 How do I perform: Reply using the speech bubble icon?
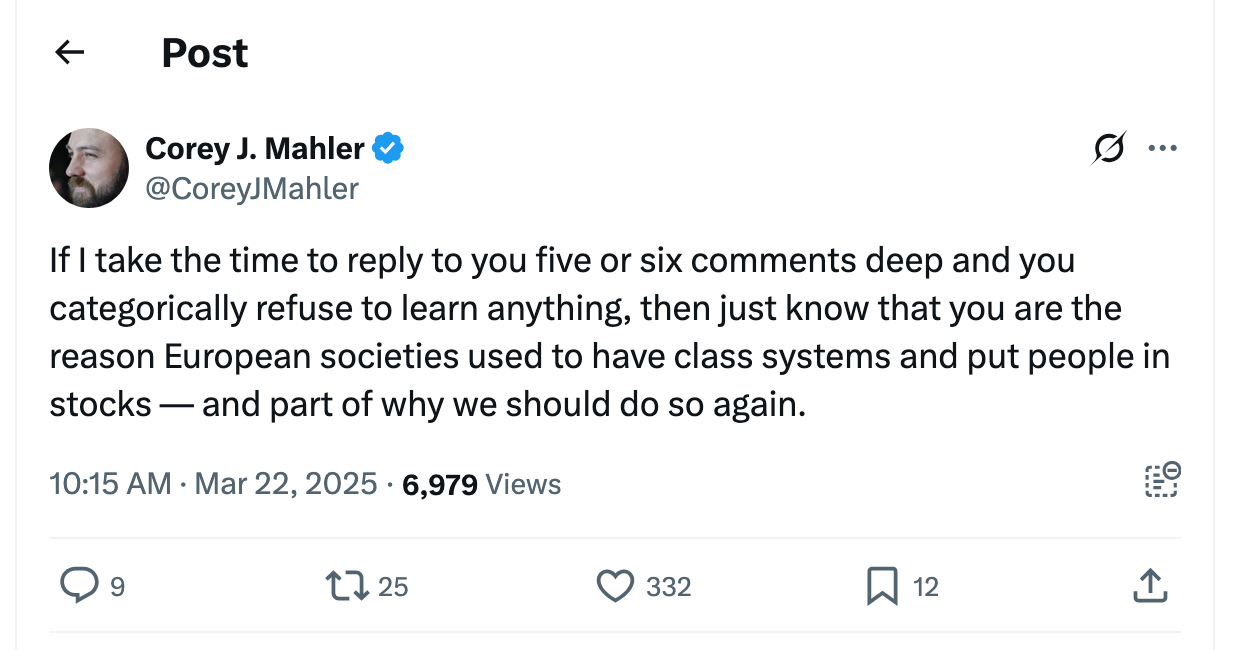79,586
